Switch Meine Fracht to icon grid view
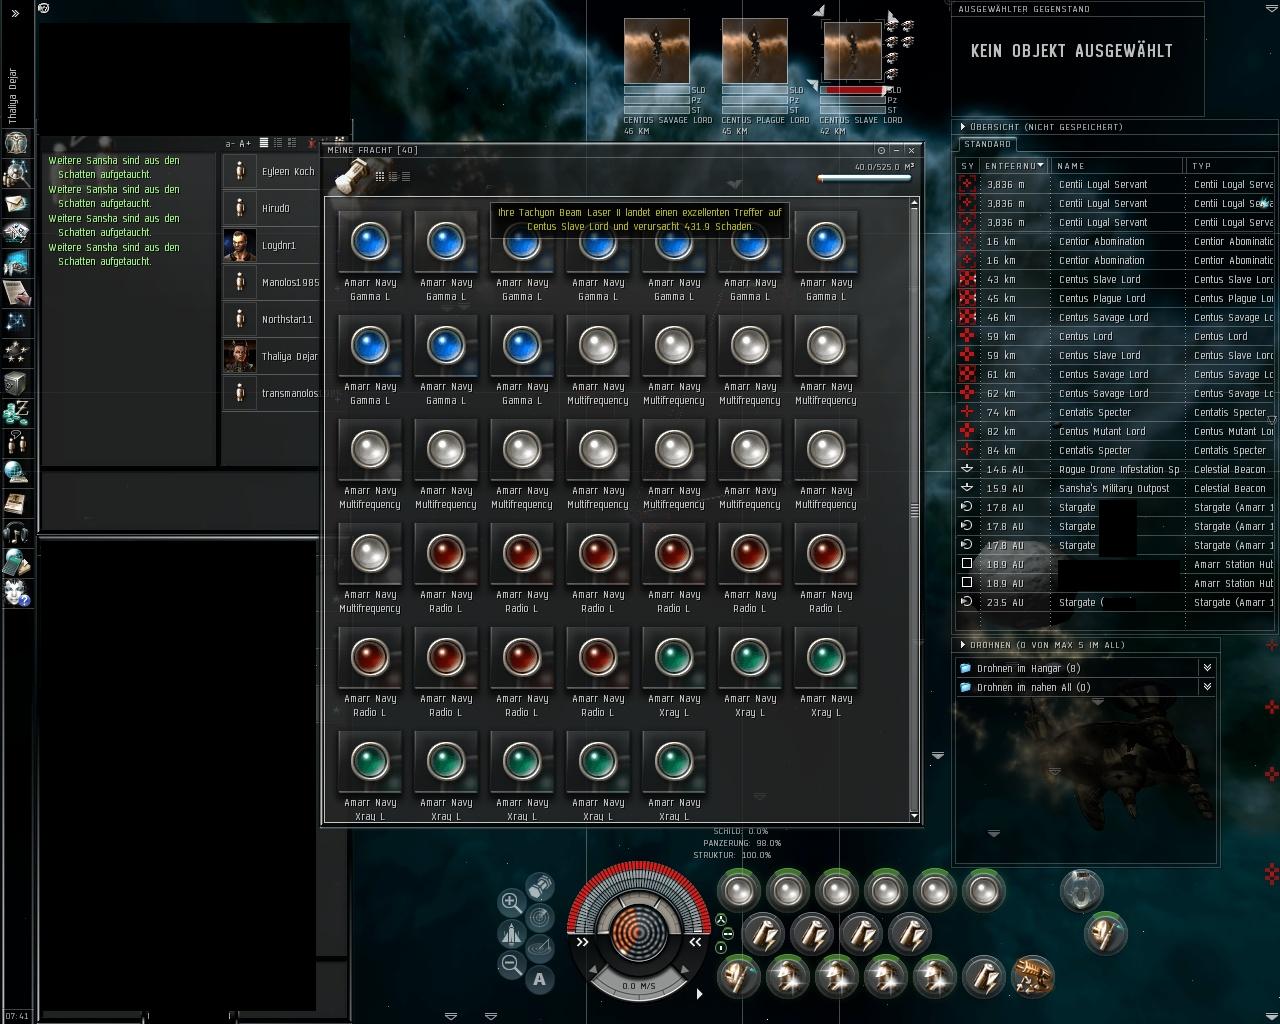This screenshot has height=1024, width=1280. (x=380, y=177)
